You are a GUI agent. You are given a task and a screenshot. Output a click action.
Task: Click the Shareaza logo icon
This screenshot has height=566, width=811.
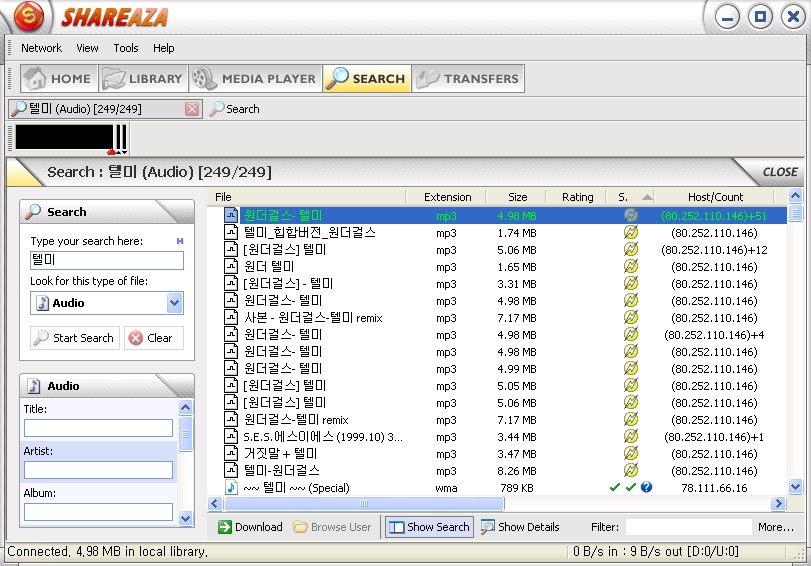pos(28,16)
